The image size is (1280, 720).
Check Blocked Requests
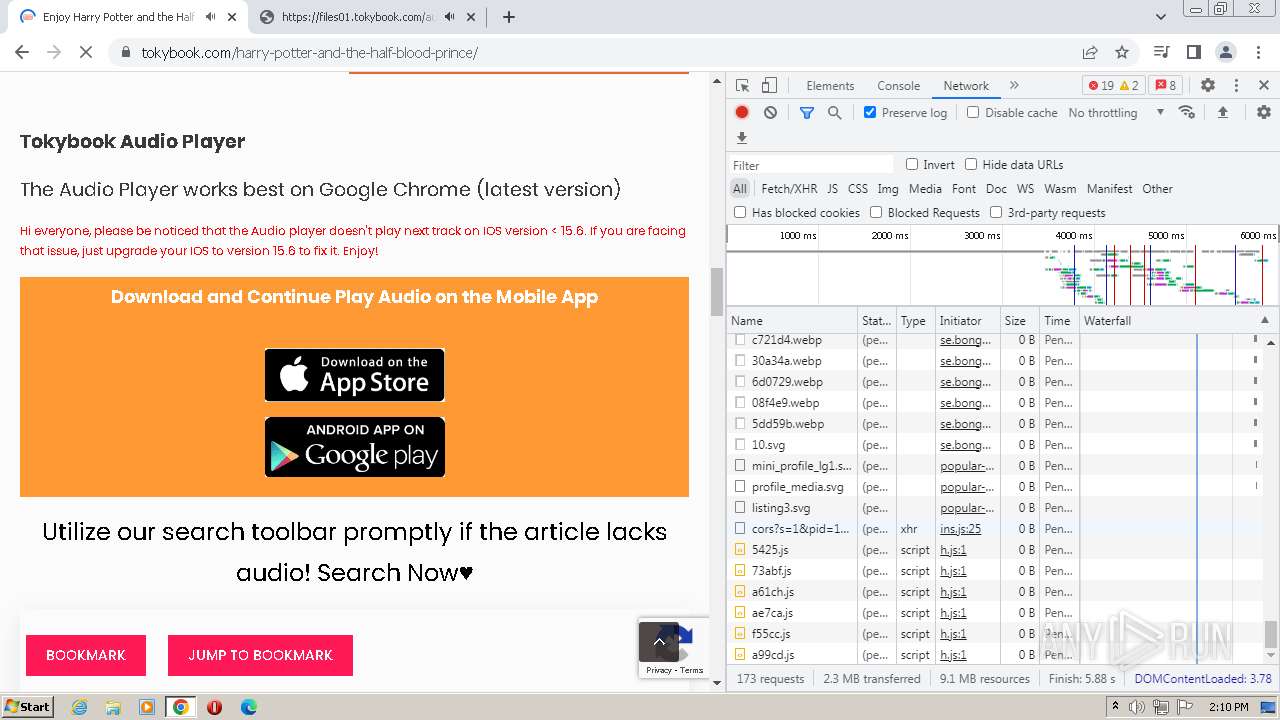pyautogui.click(x=876, y=212)
